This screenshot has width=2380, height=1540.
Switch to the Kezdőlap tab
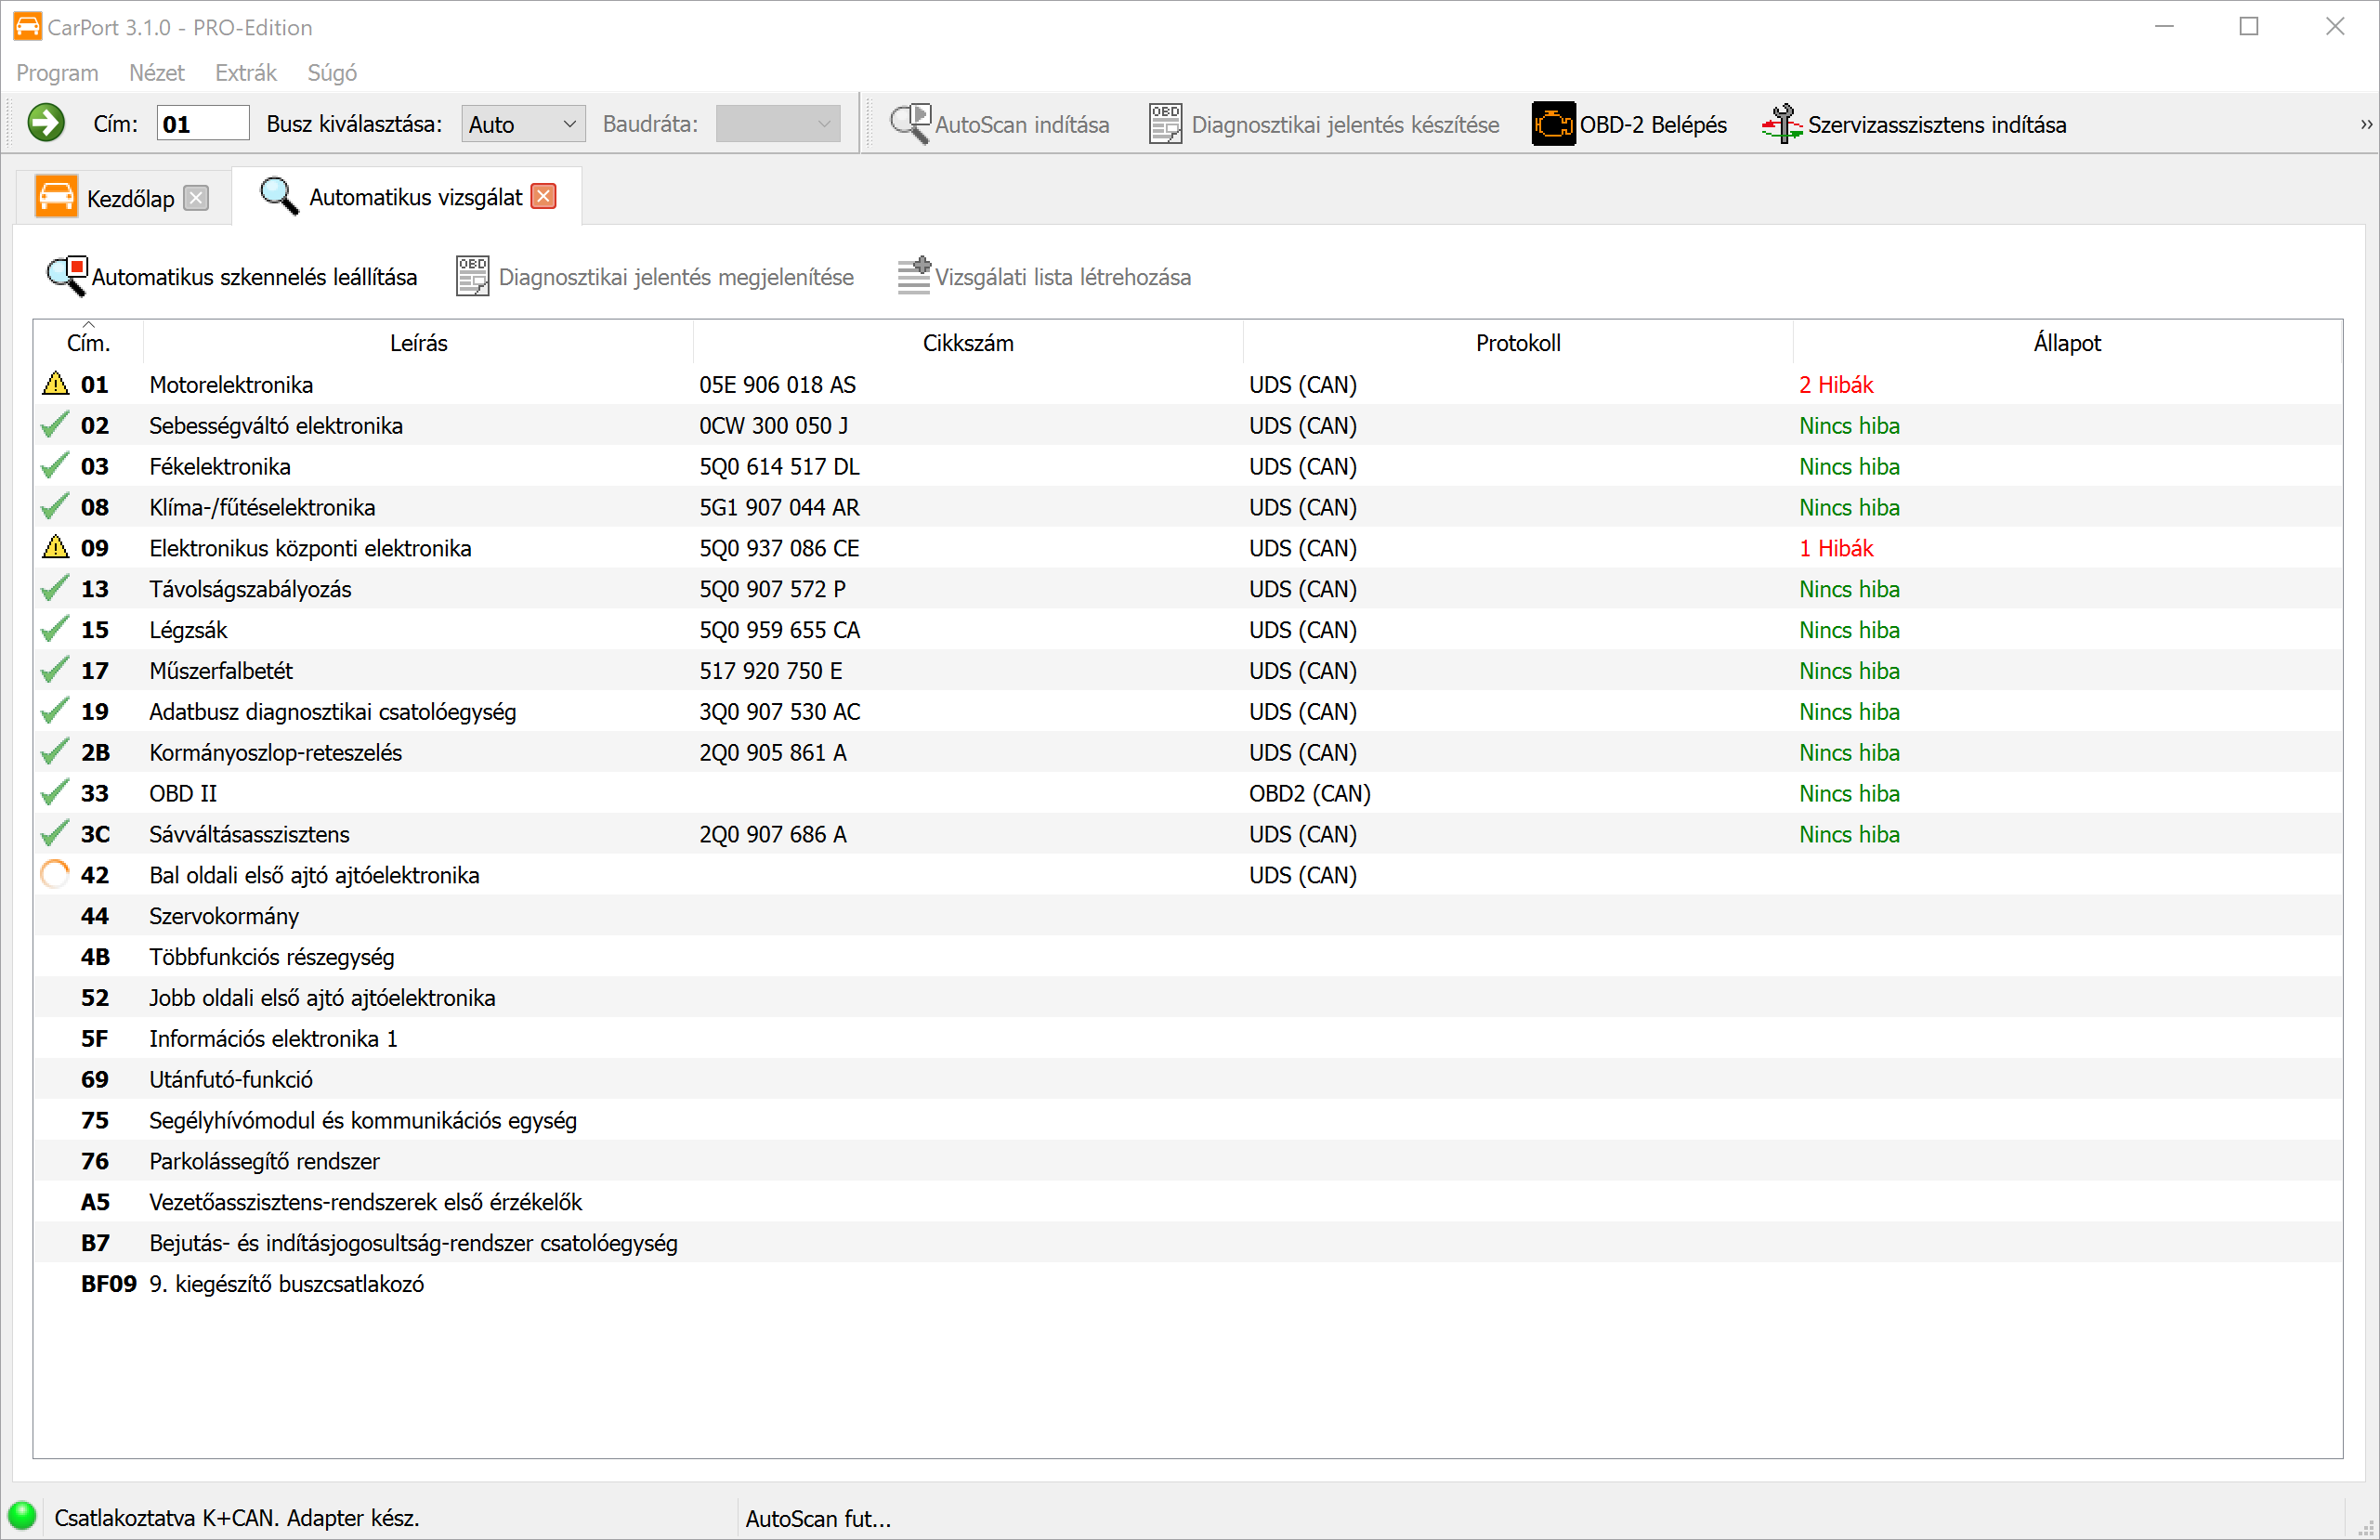129,198
